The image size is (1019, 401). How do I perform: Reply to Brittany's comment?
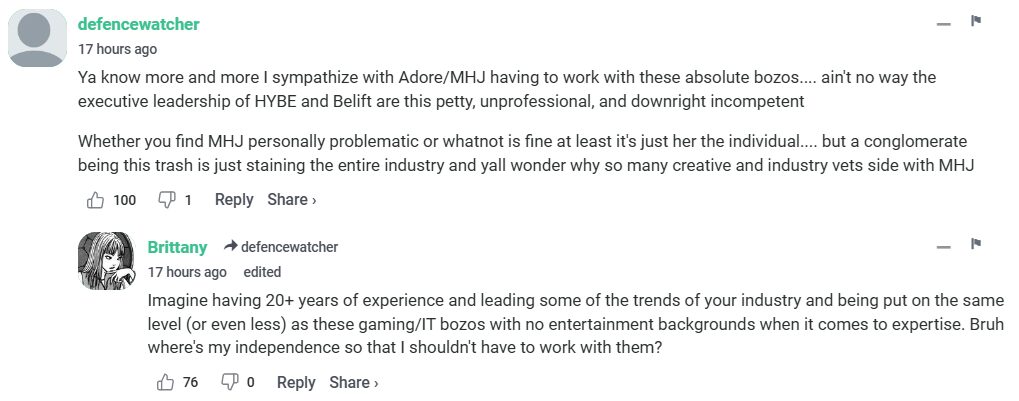(296, 382)
